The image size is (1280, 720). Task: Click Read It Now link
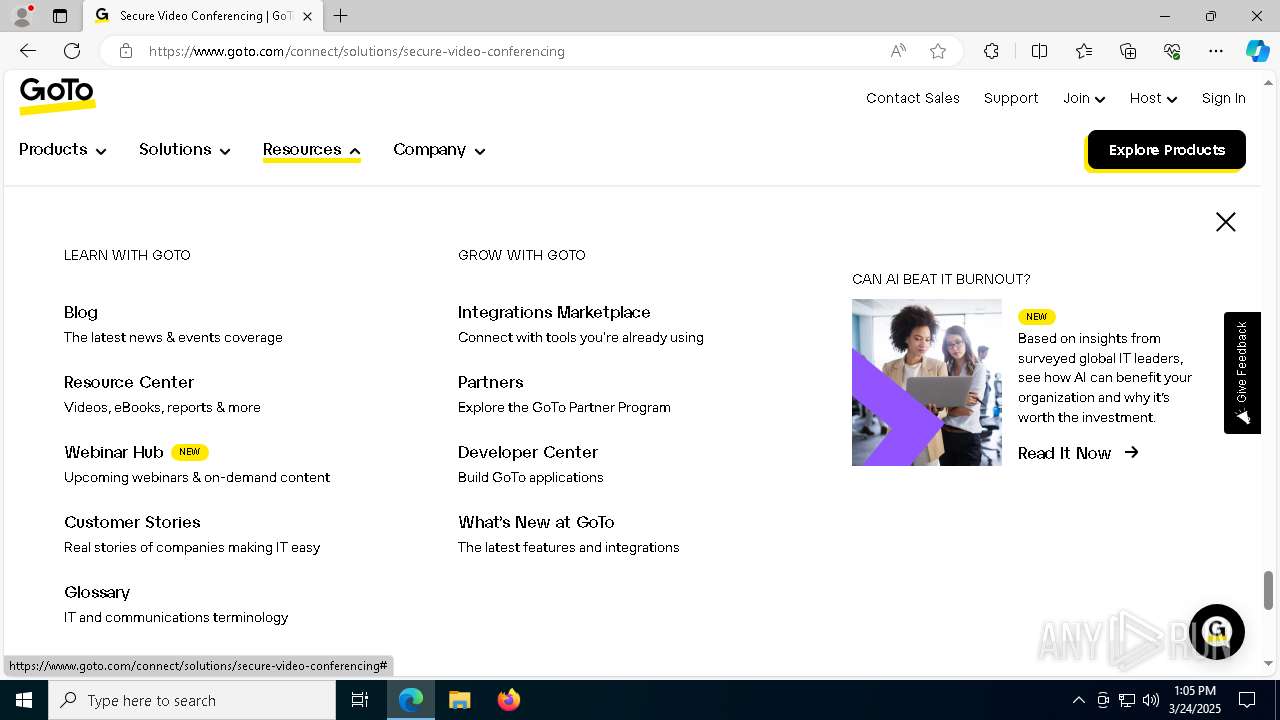(x=1078, y=453)
